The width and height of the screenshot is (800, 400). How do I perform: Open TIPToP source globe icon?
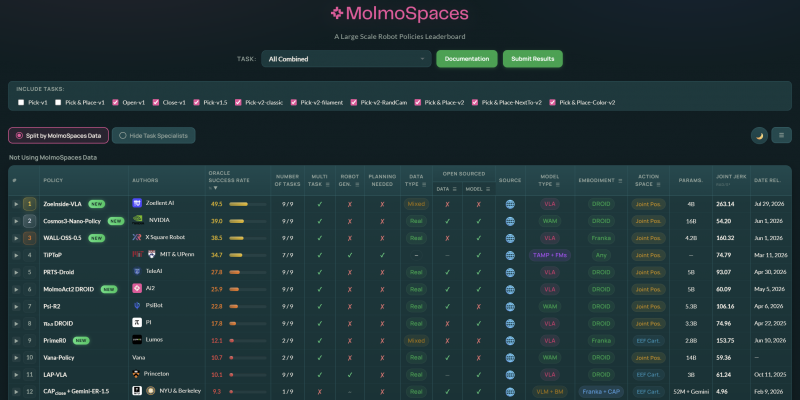(x=510, y=255)
